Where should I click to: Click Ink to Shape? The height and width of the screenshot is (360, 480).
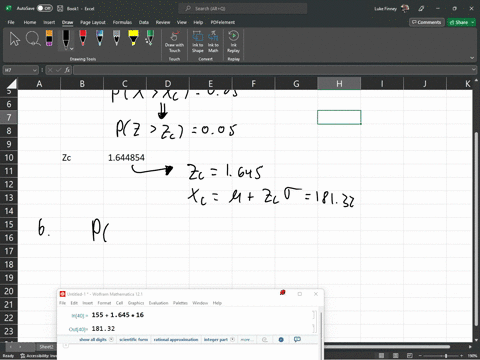(198, 42)
